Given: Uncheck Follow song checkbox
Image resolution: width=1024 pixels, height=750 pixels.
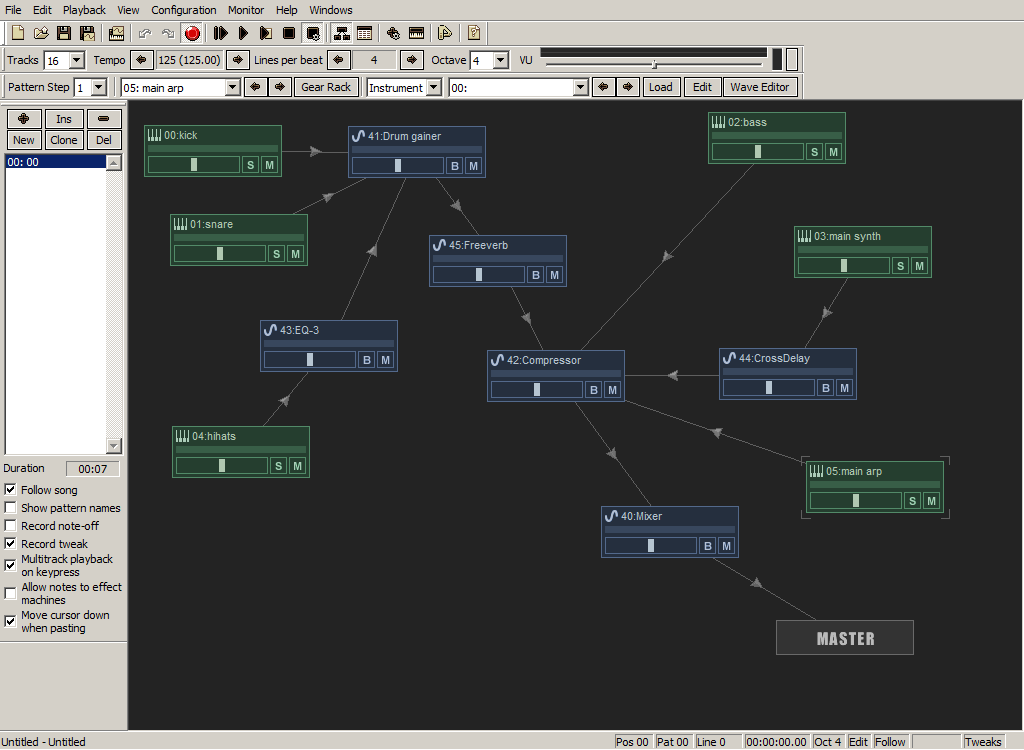Looking at the screenshot, I should click(10, 490).
